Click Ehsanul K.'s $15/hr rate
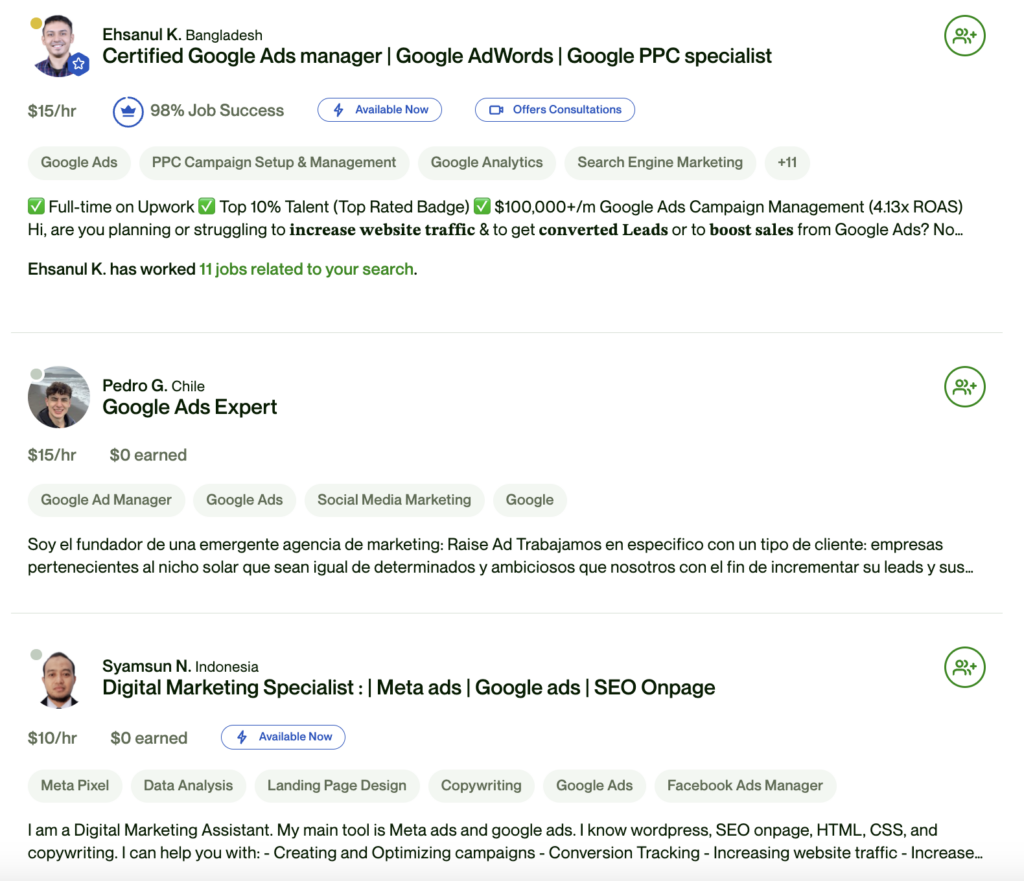Viewport: 1024px width, 881px height. [x=52, y=111]
